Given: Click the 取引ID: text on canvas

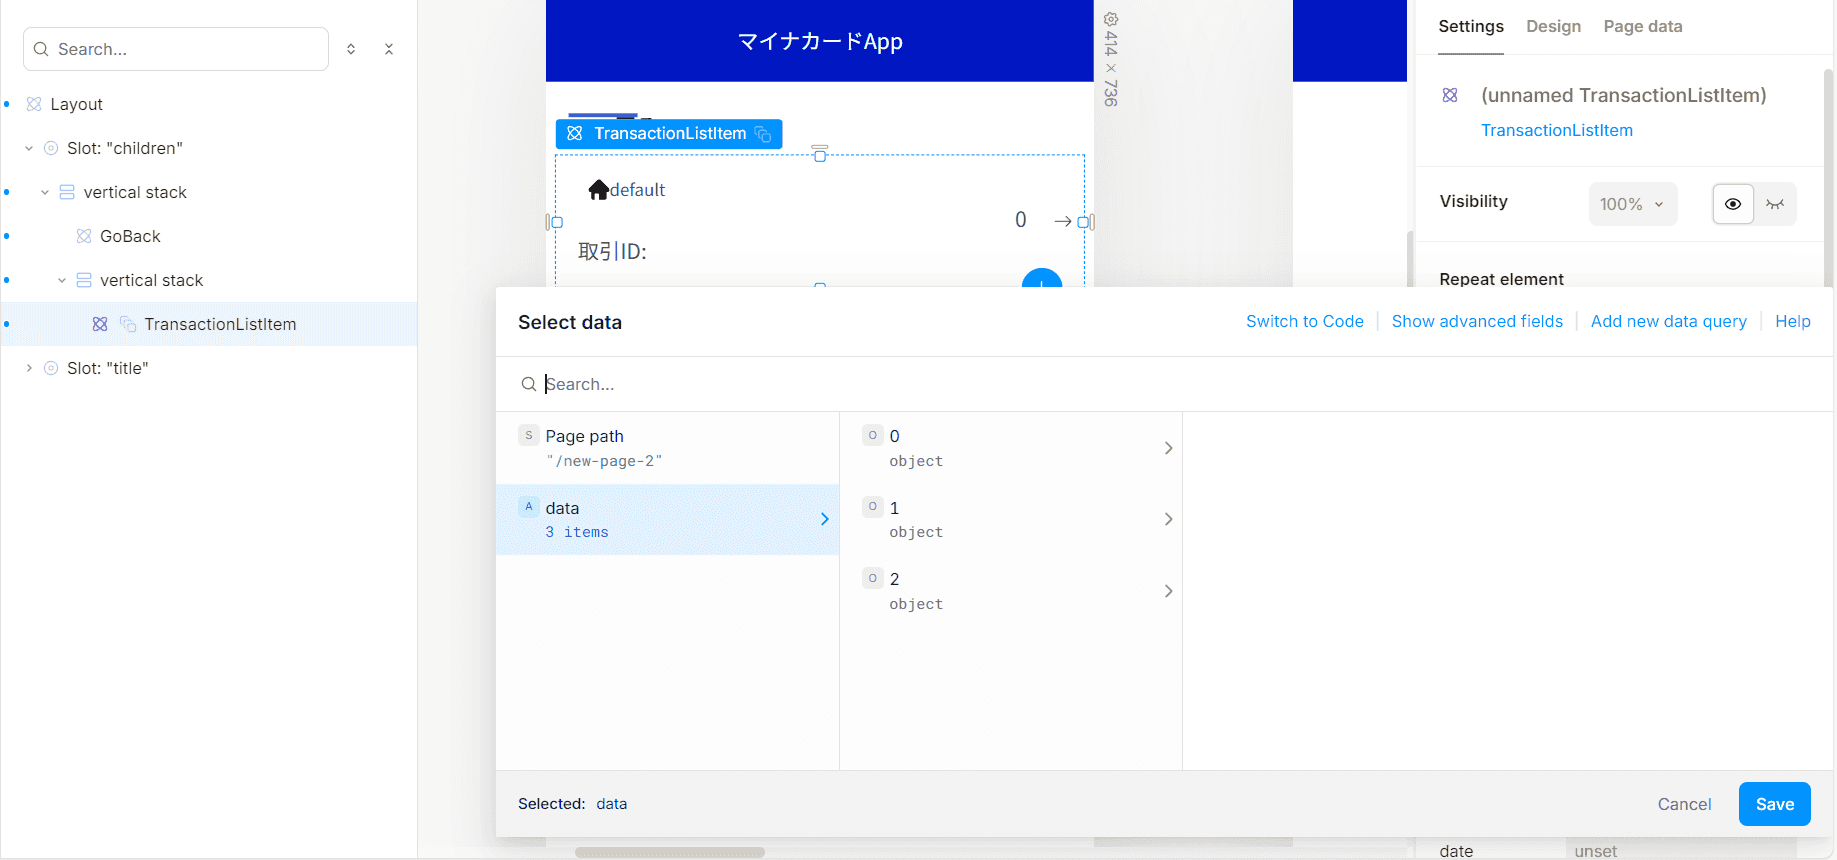Looking at the screenshot, I should tap(612, 252).
